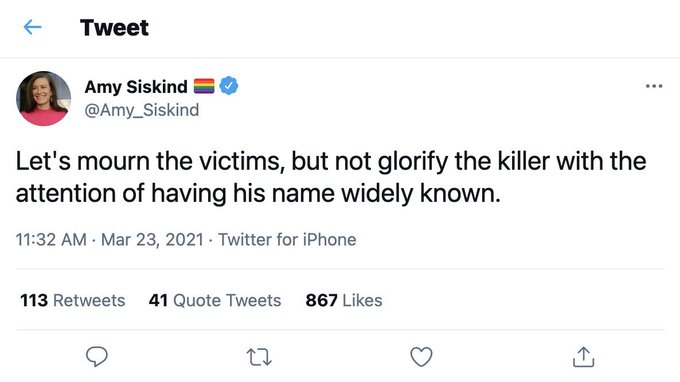Image resolution: width=680 pixels, height=382 pixels.
Task: Click the Tweet header title
Action: [114, 28]
